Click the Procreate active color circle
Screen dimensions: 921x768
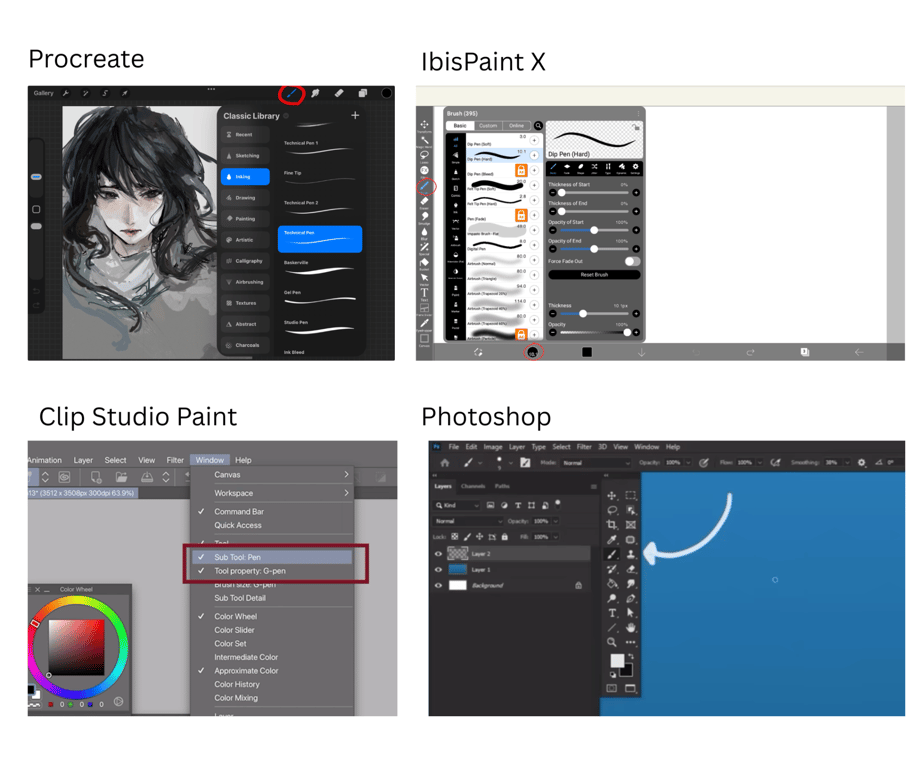tap(386, 93)
